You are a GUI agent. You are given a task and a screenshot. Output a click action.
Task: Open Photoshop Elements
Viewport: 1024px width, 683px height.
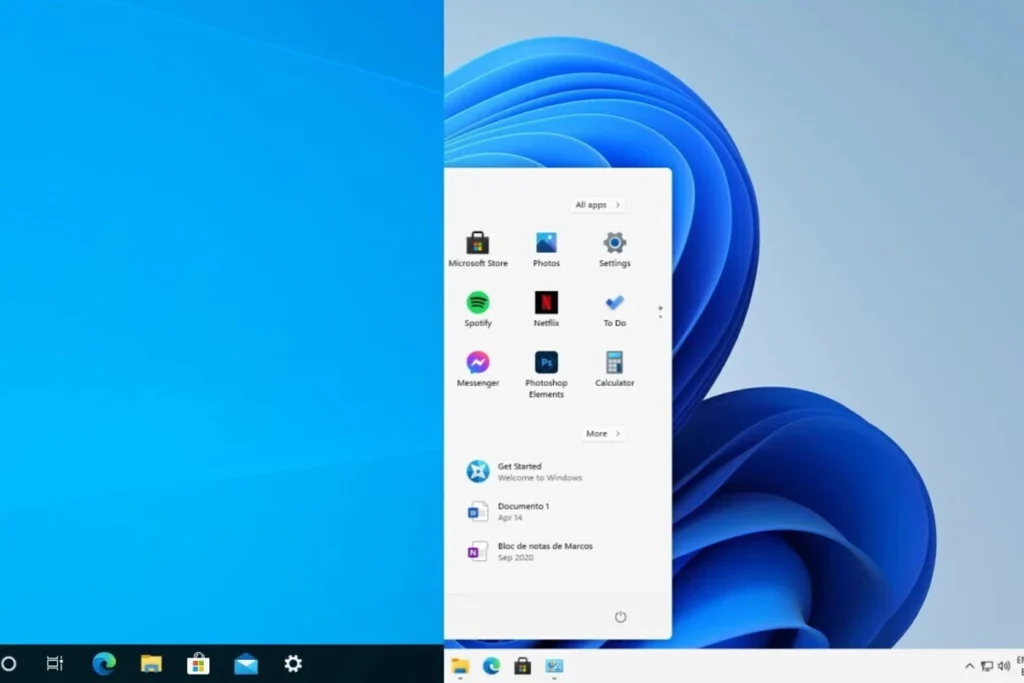[546, 365]
